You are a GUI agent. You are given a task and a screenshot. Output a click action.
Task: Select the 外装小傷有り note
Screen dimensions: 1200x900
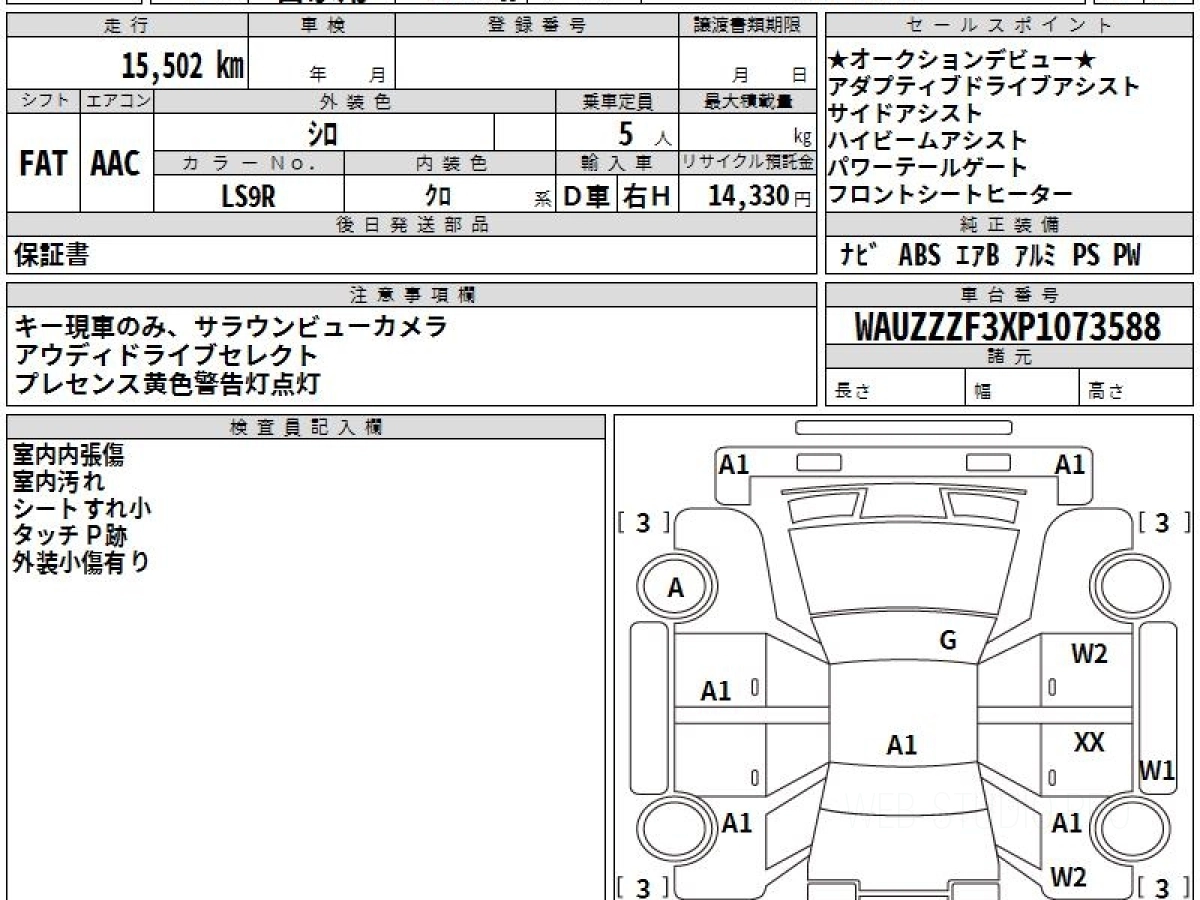pos(81,562)
